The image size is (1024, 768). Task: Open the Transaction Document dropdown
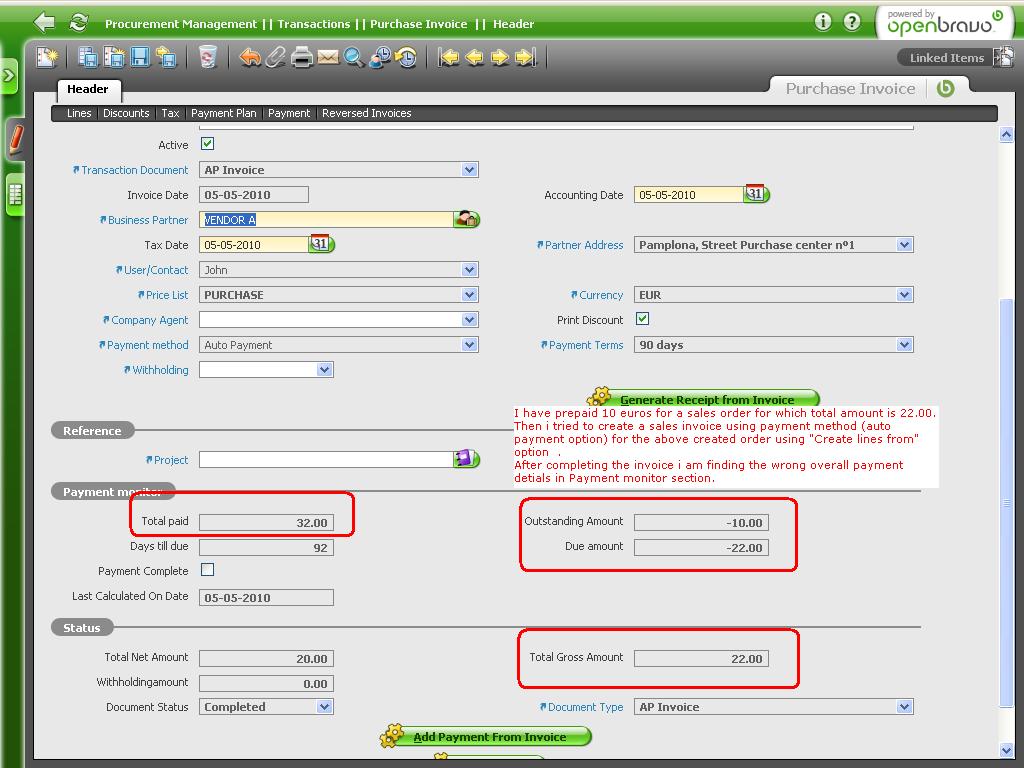[469, 170]
